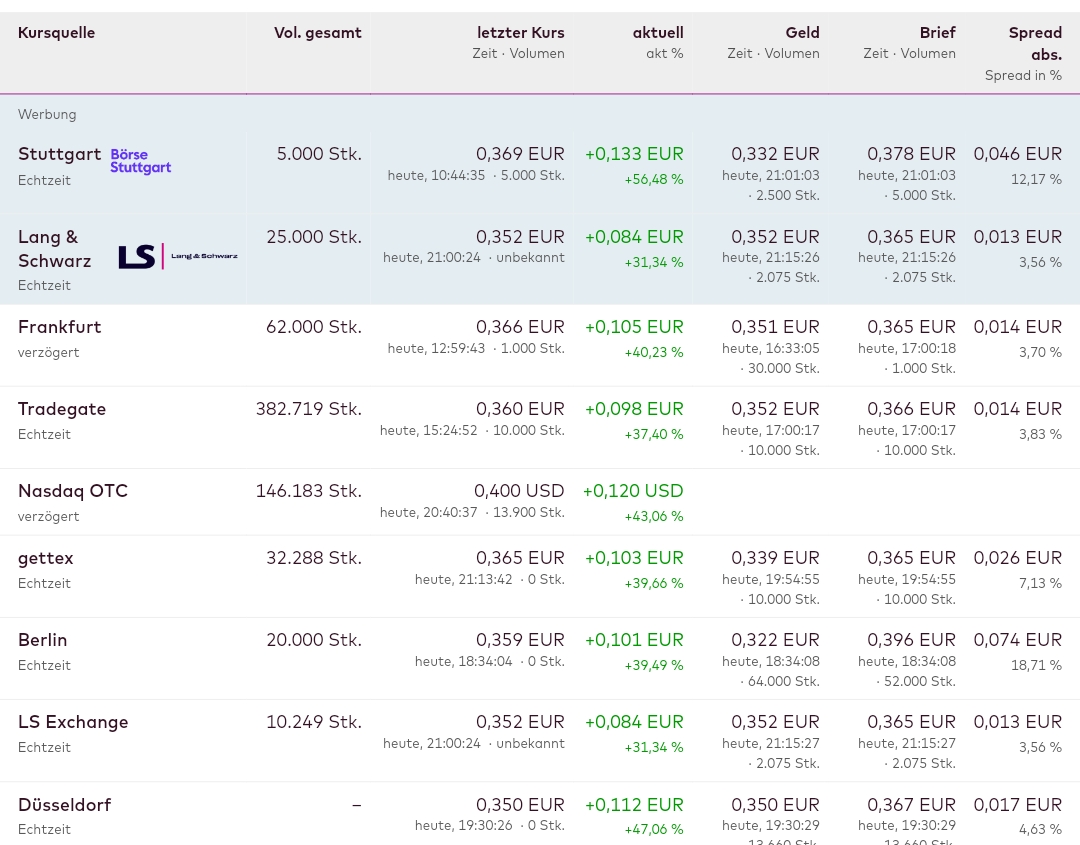Select Berlin ask price 0,396 EUR
The image size is (1080, 845).
coord(911,640)
